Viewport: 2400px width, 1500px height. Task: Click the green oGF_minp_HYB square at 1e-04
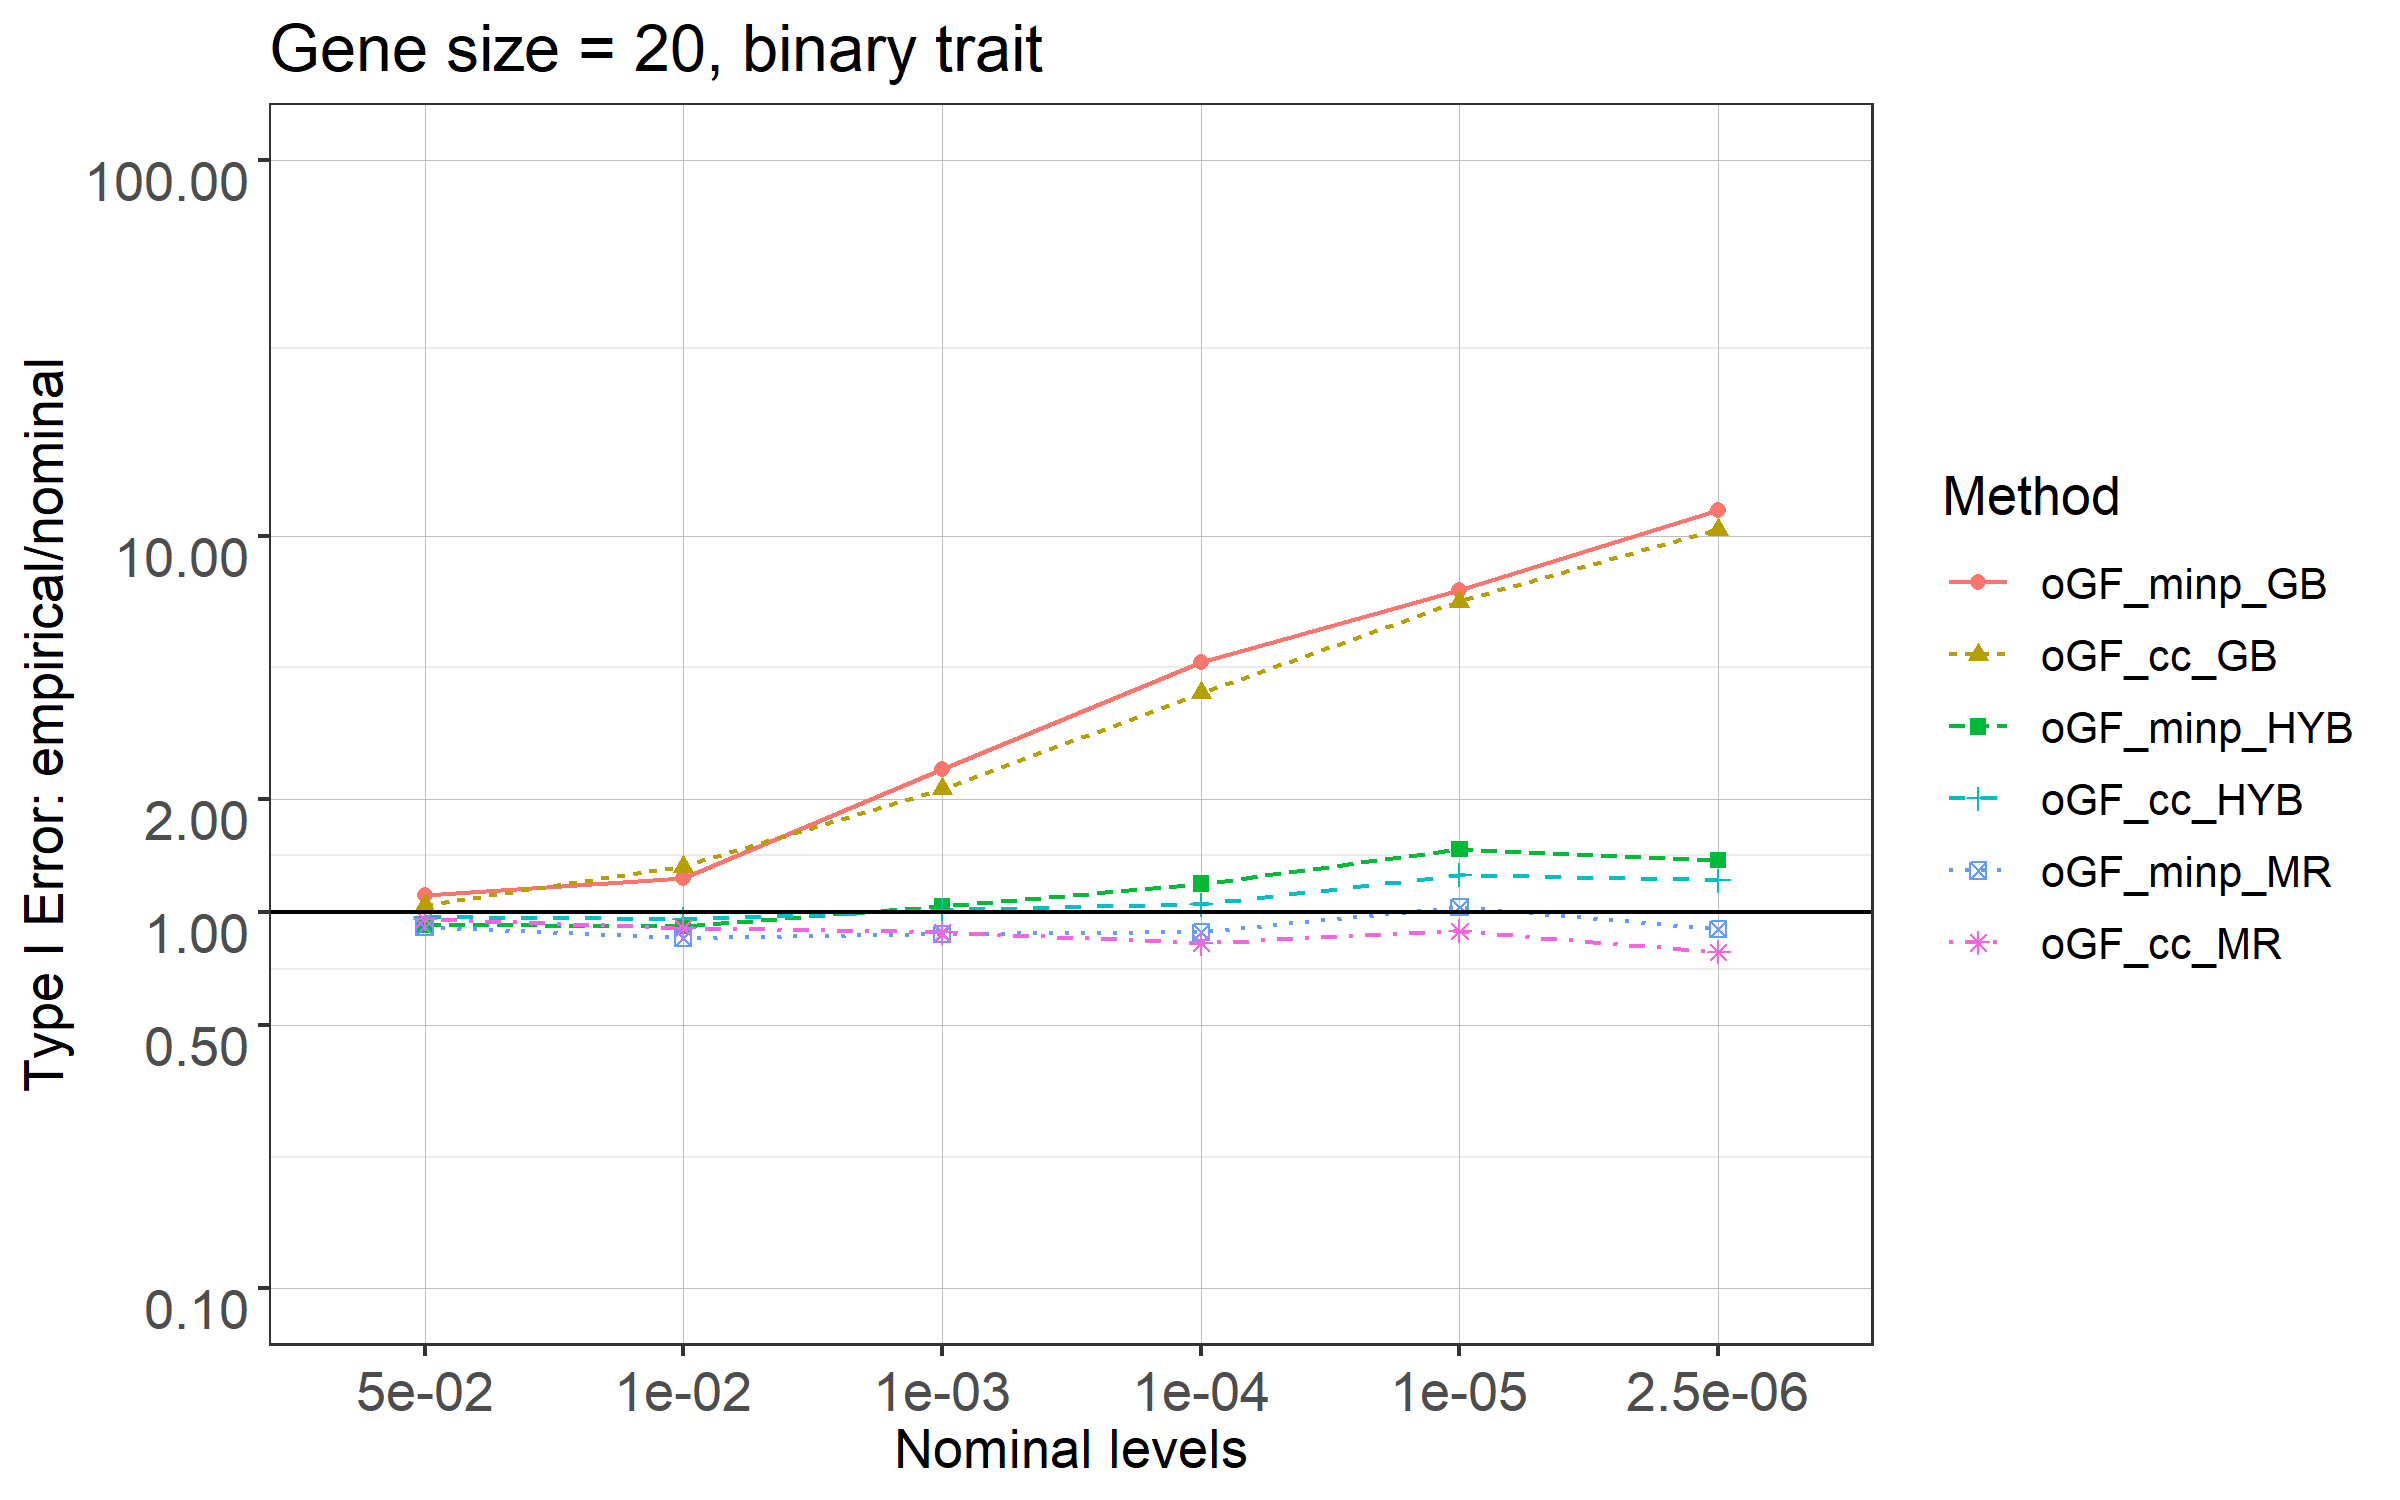(1201, 883)
